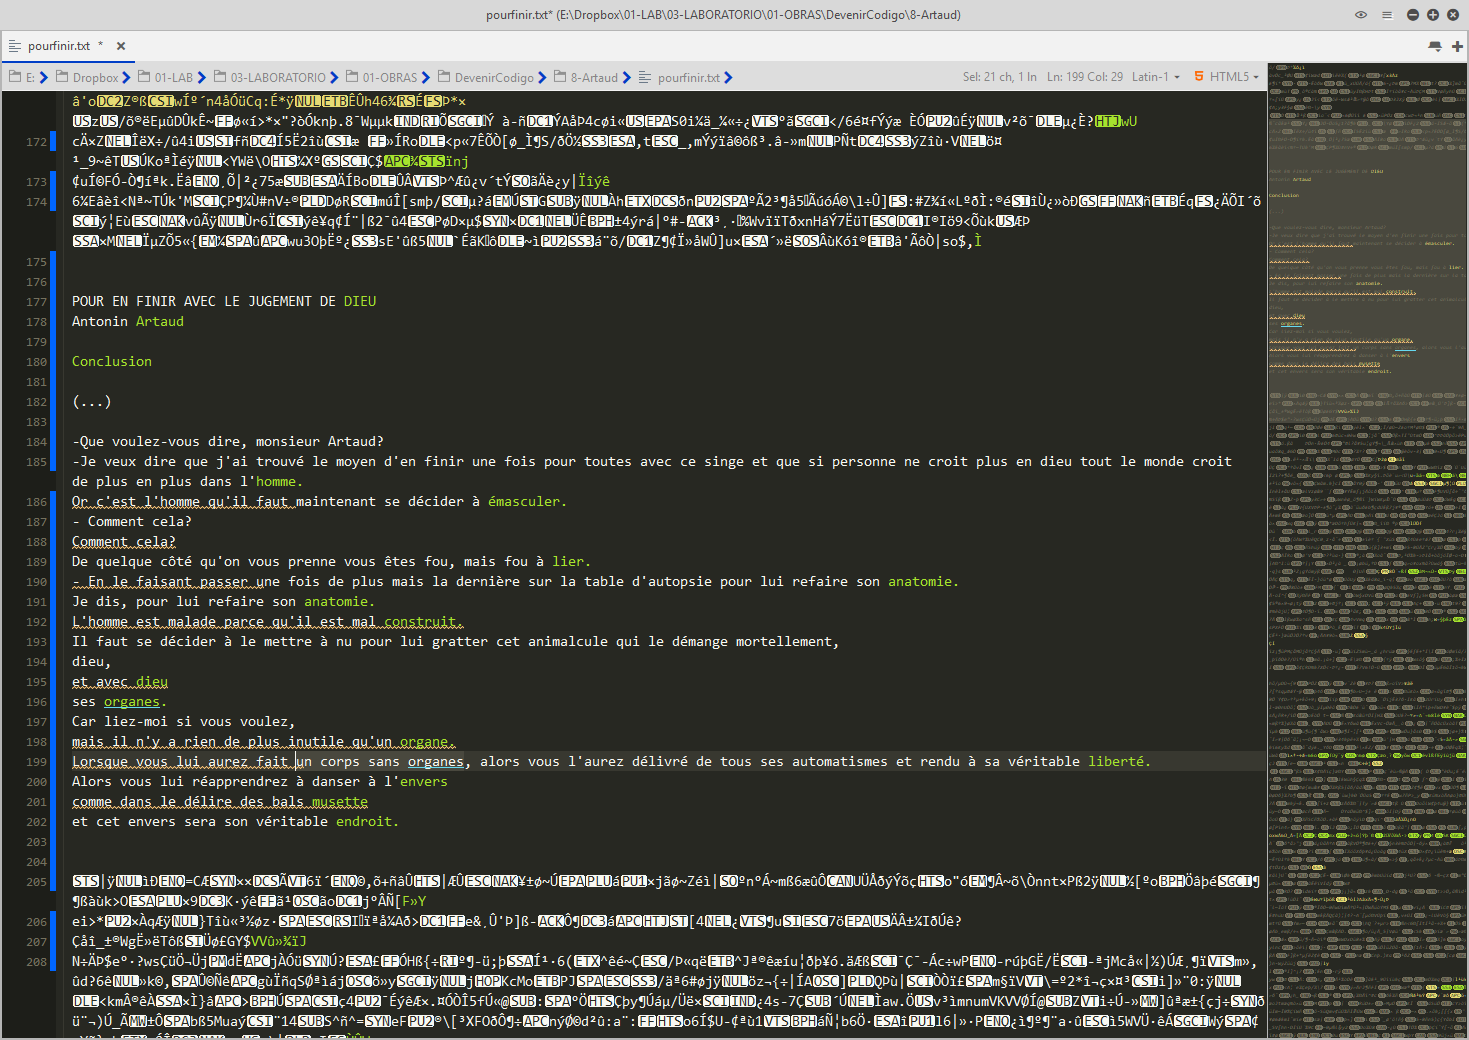Click the 01-OBRAS folder icon in breadcrumb
Screen dimensions: 1469x1040
352,77
